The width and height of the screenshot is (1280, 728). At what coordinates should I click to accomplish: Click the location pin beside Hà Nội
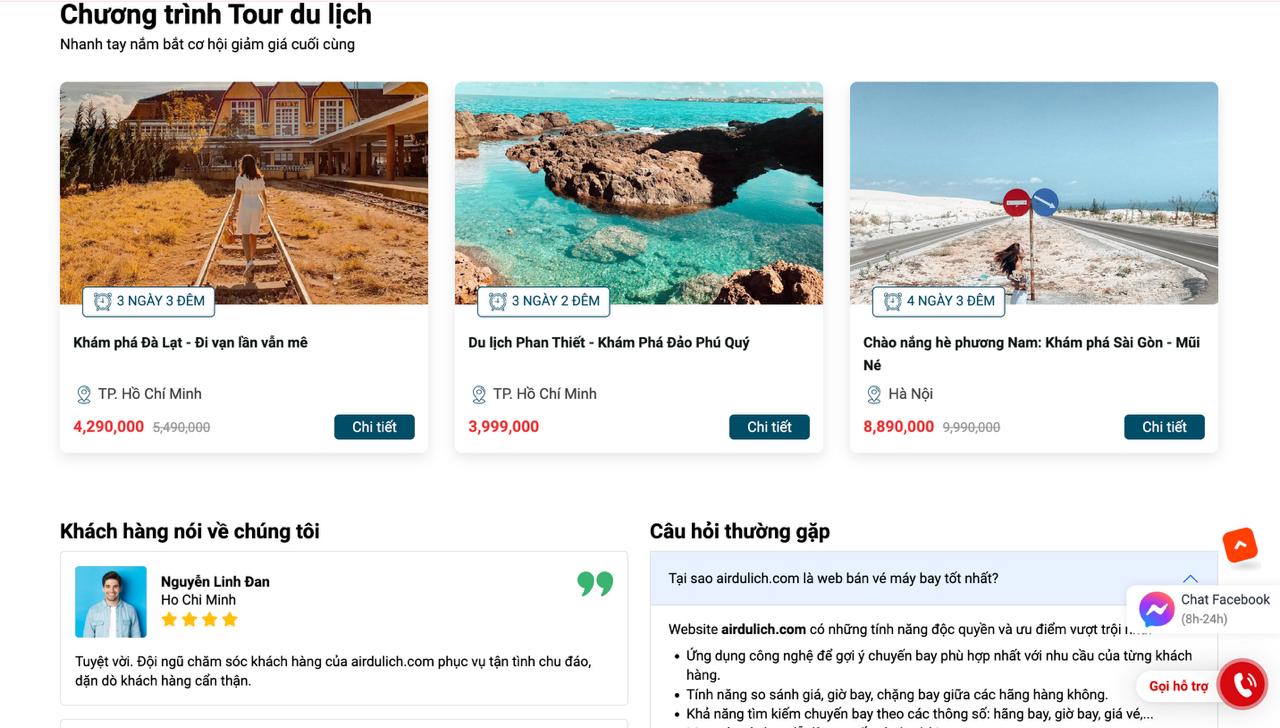coord(874,395)
